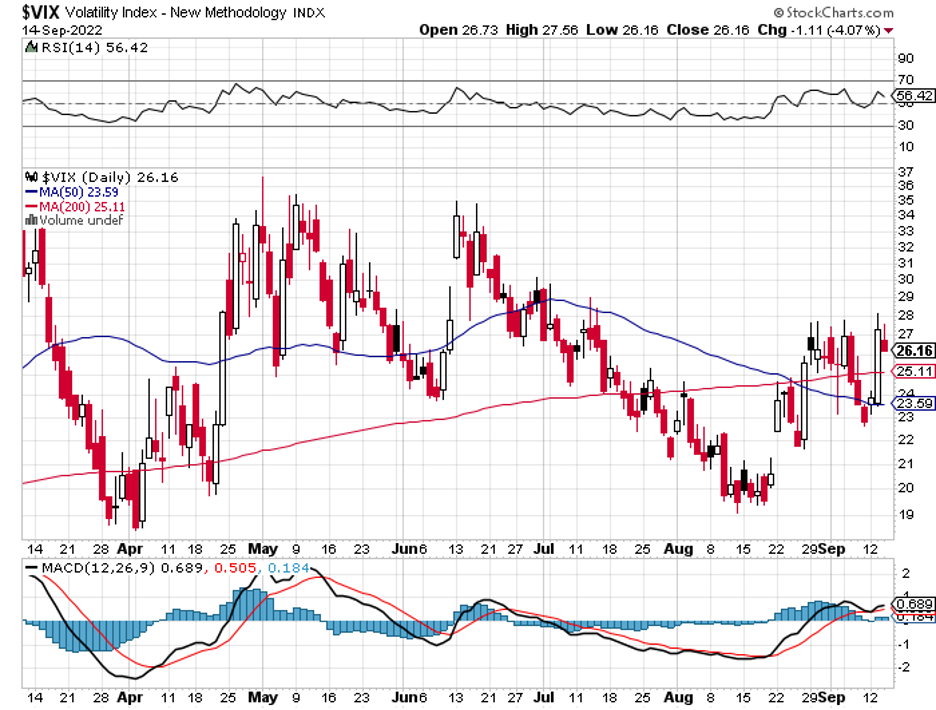Click the blue MA(50) legend line swatch

31,192
